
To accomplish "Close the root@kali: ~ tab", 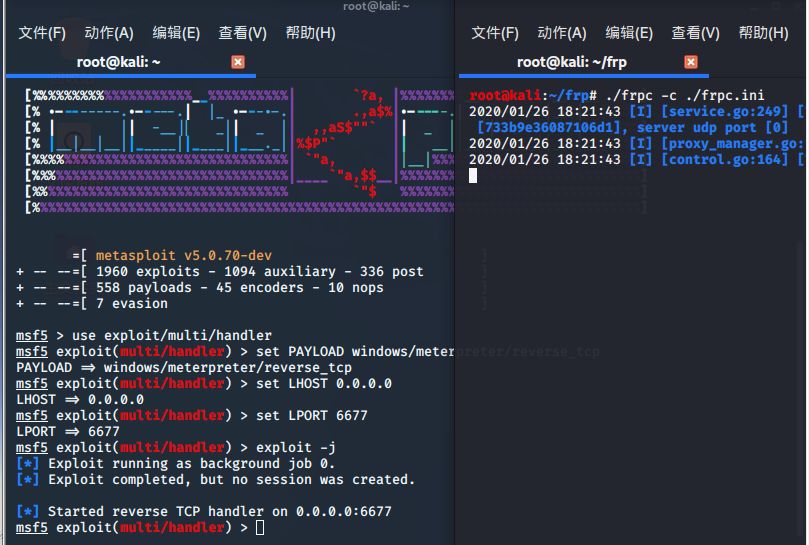I will click(238, 62).
